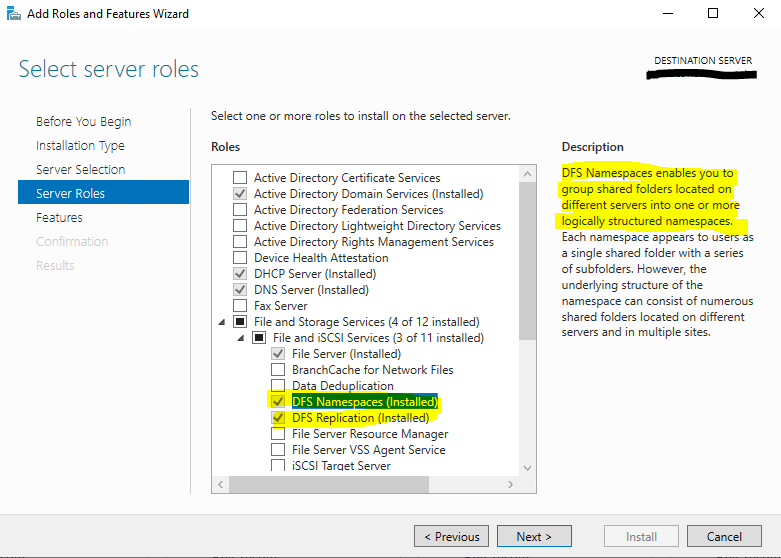Screen dimensions: 781x558
Task: Enable Active Directory Lightweight Directory Services
Action: 240,226
